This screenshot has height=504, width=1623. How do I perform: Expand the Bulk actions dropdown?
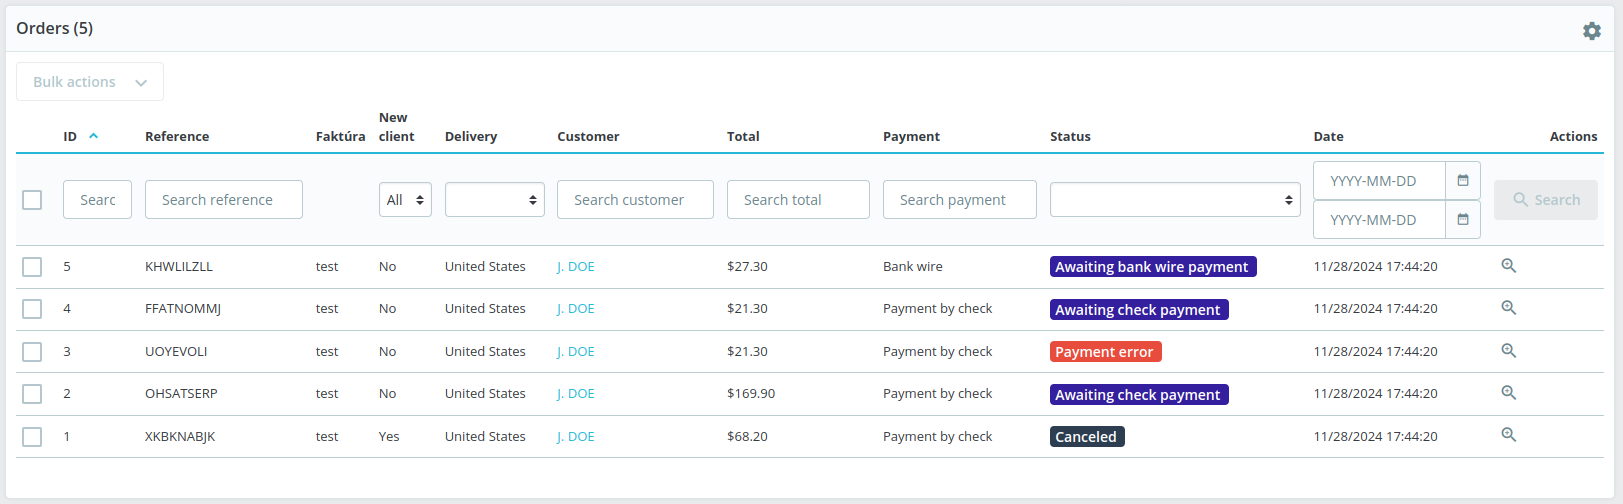[x=90, y=82]
